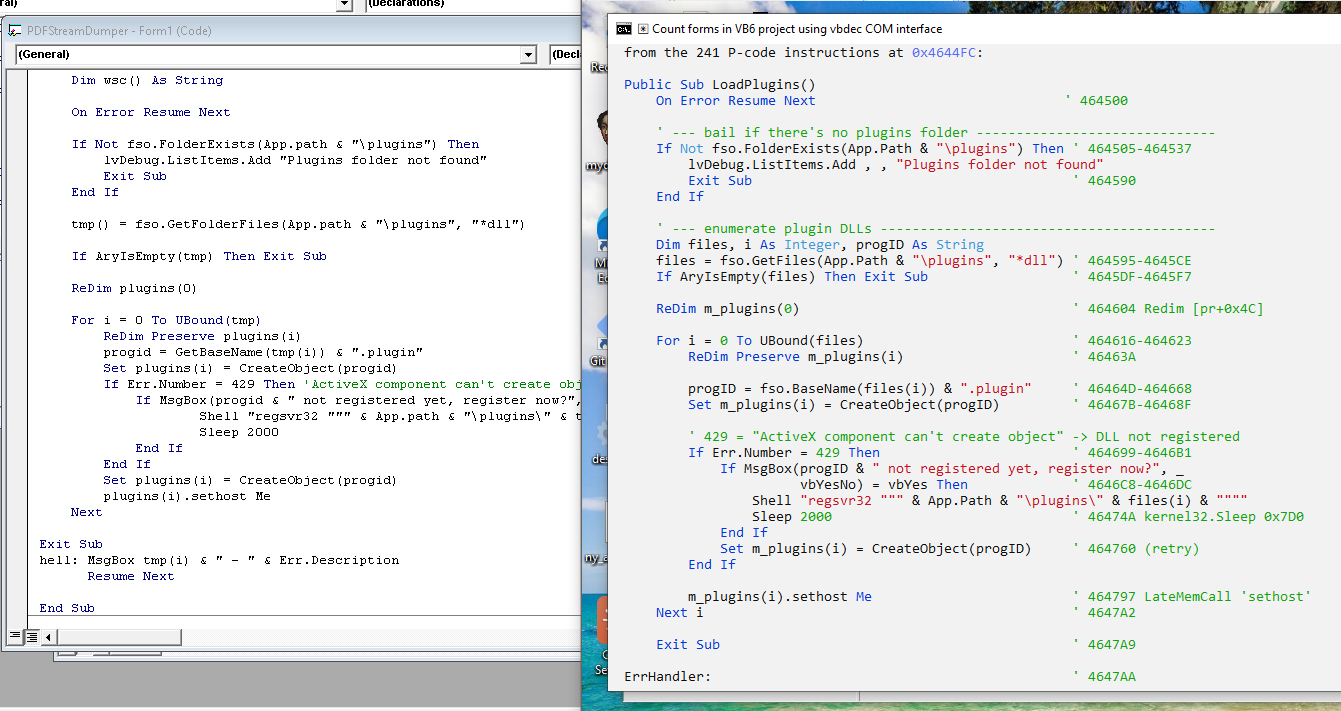The height and width of the screenshot is (711, 1341).
Task: Click the "464797 LateMemCall 'sethost'" comment
Action: [x=1192, y=596]
